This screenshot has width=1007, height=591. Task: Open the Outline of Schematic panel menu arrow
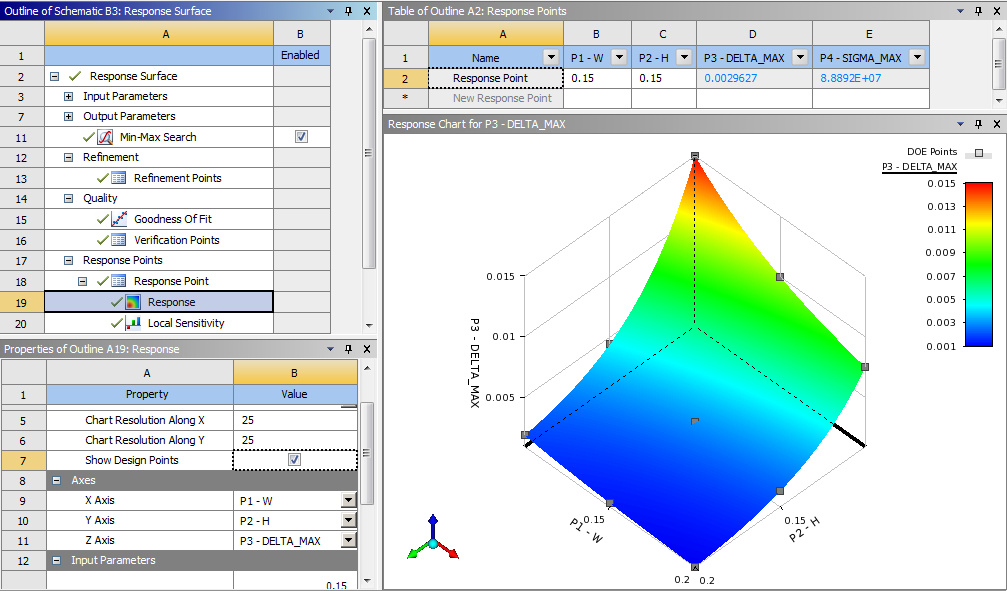331,11
